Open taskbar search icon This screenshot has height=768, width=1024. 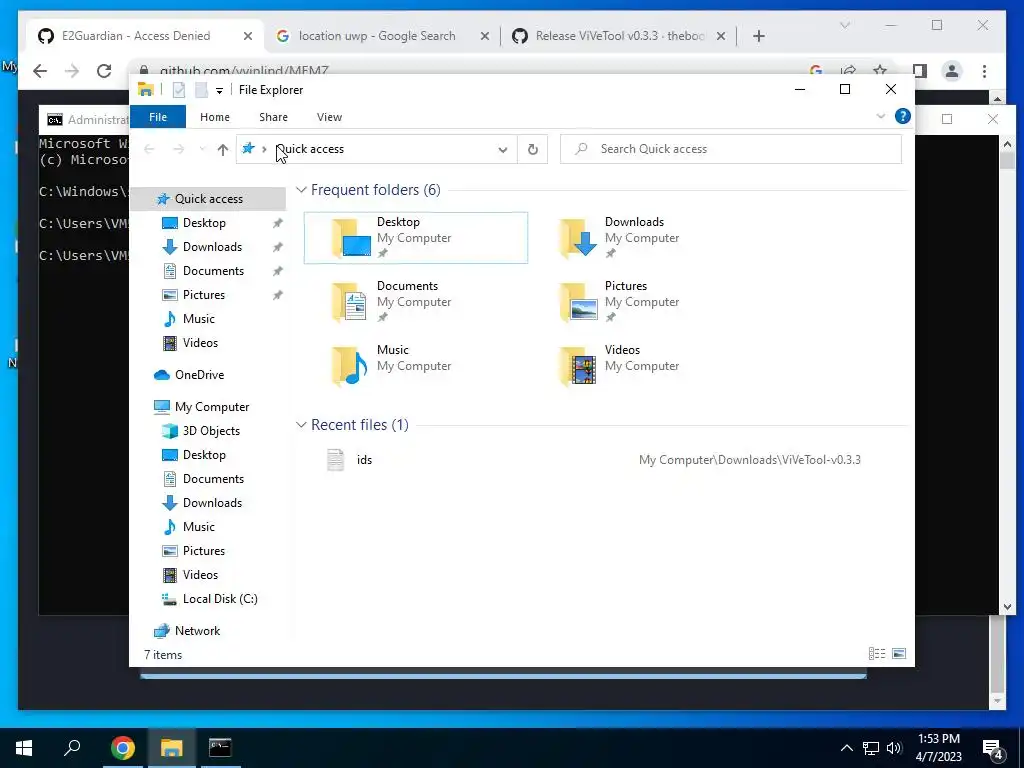coord(72,748)
